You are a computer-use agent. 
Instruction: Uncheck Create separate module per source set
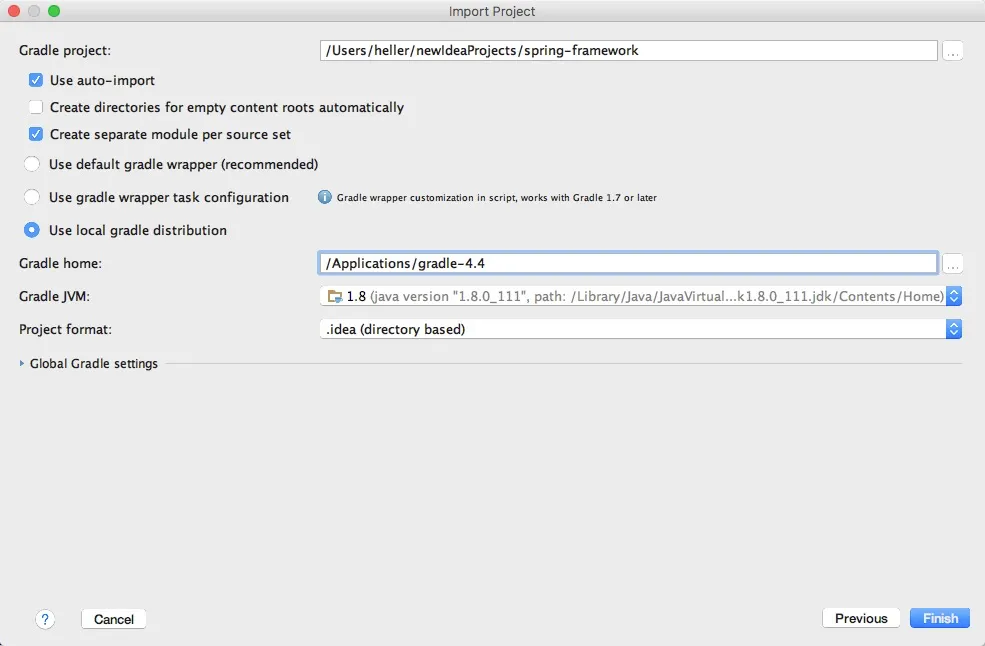click(x=36, y=134)
